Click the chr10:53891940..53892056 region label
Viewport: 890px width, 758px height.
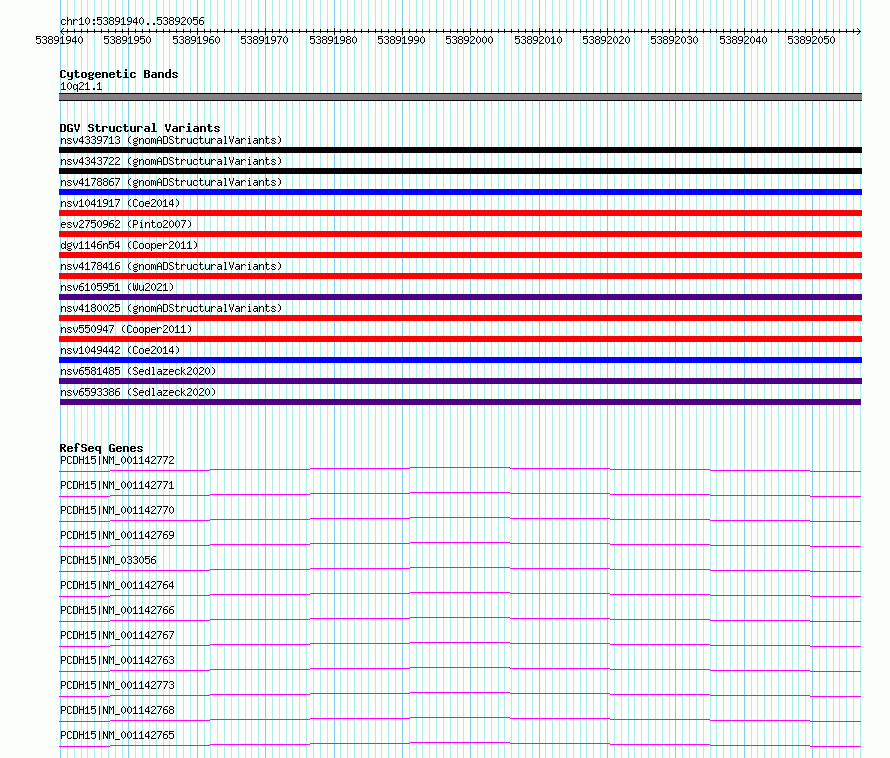[x=132, y=21]
